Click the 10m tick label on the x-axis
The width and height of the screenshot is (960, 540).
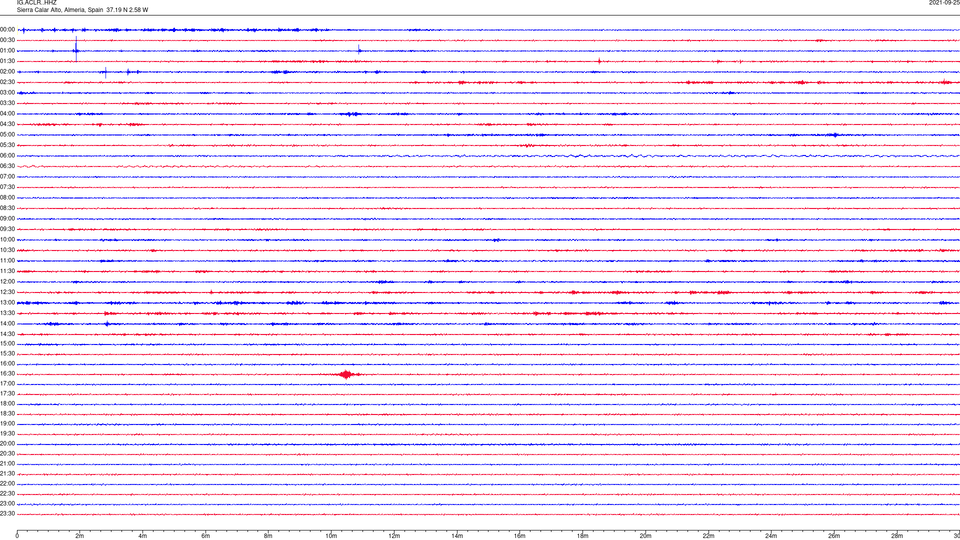pyautogui.click(x=331, y=536)
